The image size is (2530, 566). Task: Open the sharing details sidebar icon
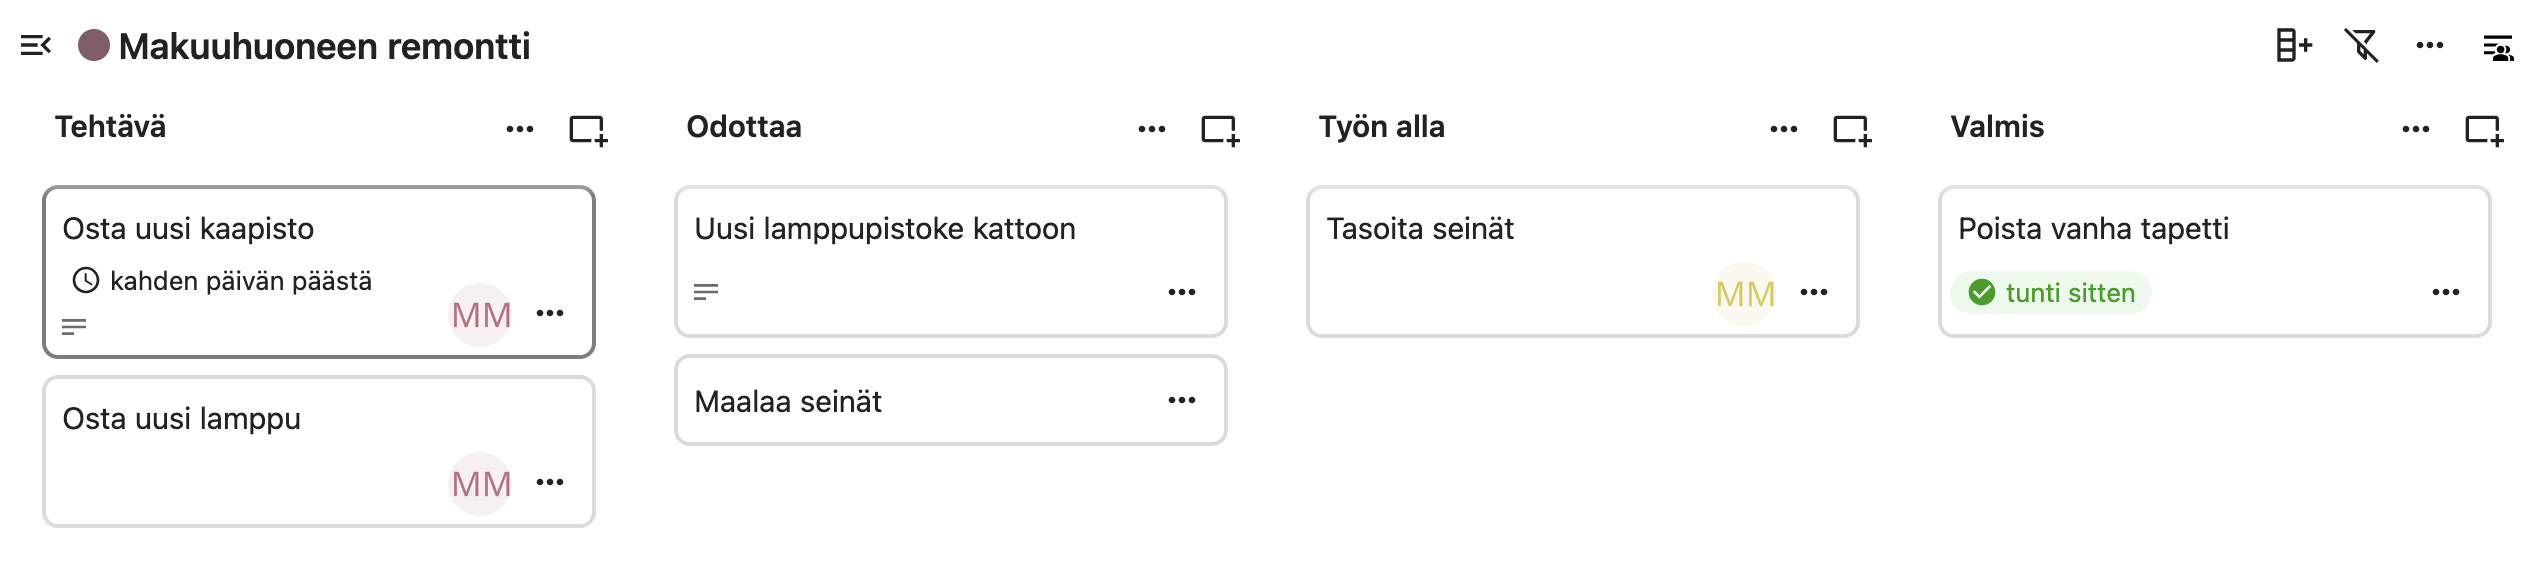[x=2497, y=47]
